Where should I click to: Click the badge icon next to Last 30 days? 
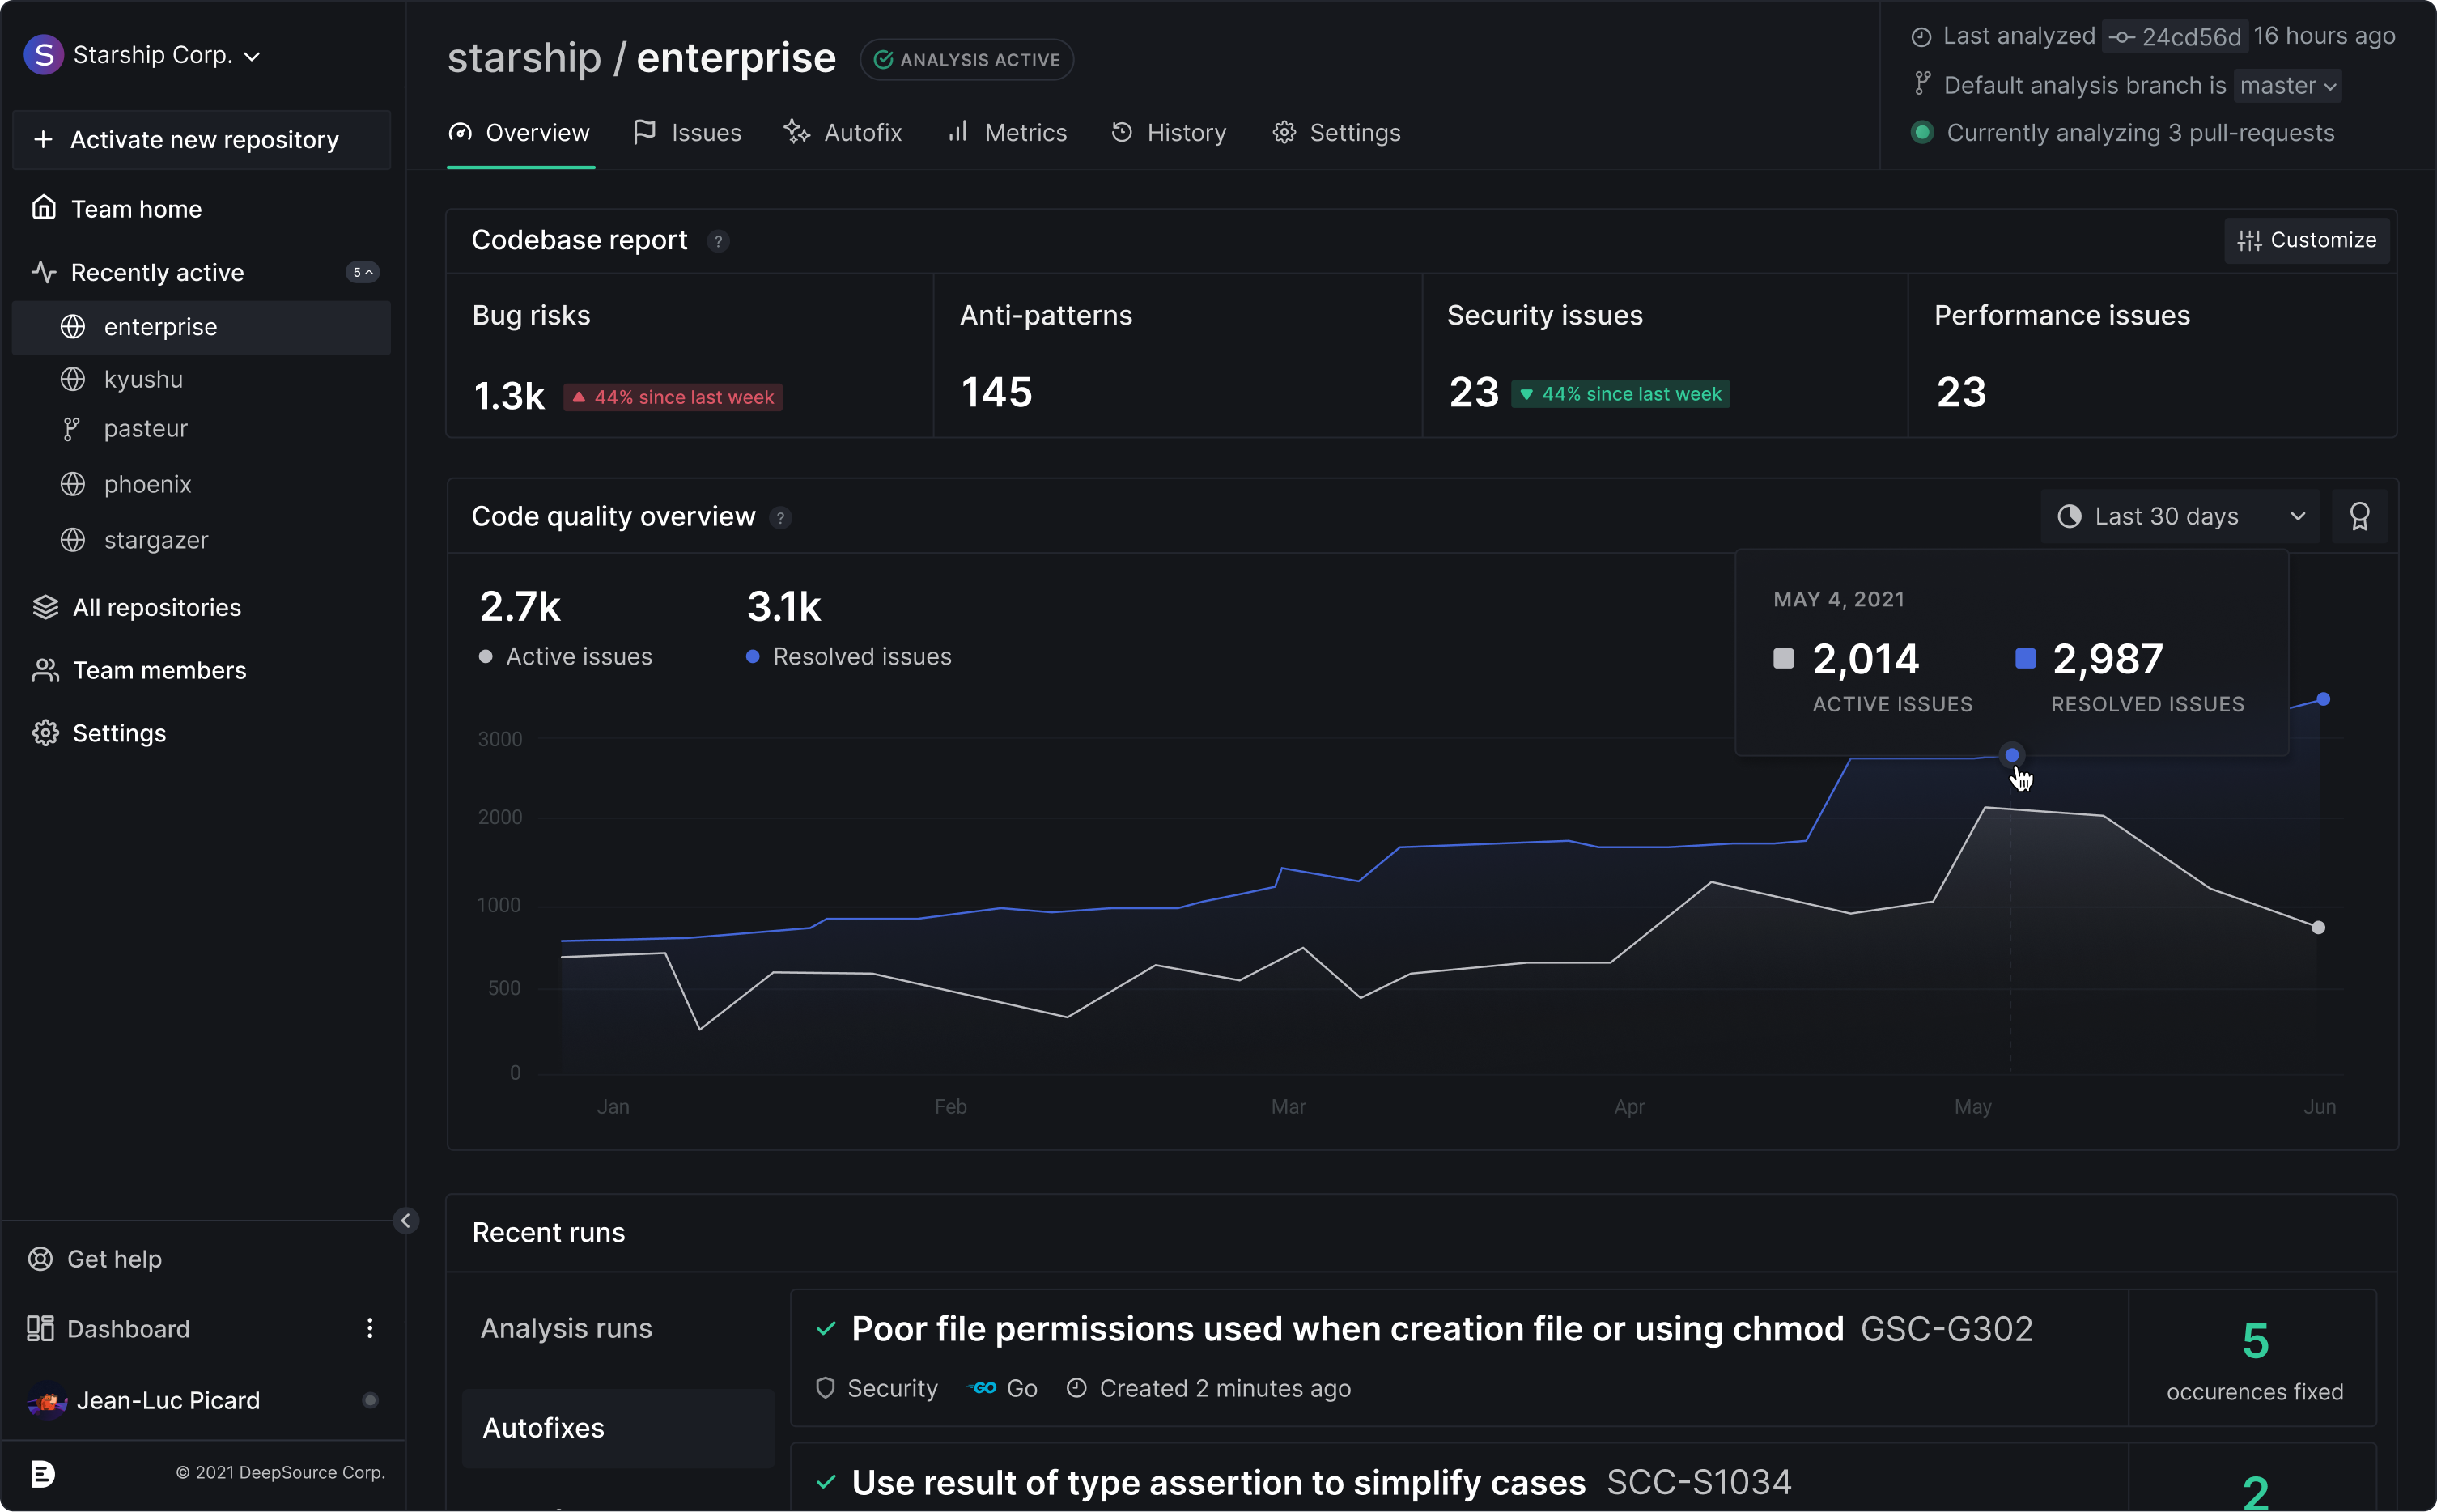pos(2359,517)
